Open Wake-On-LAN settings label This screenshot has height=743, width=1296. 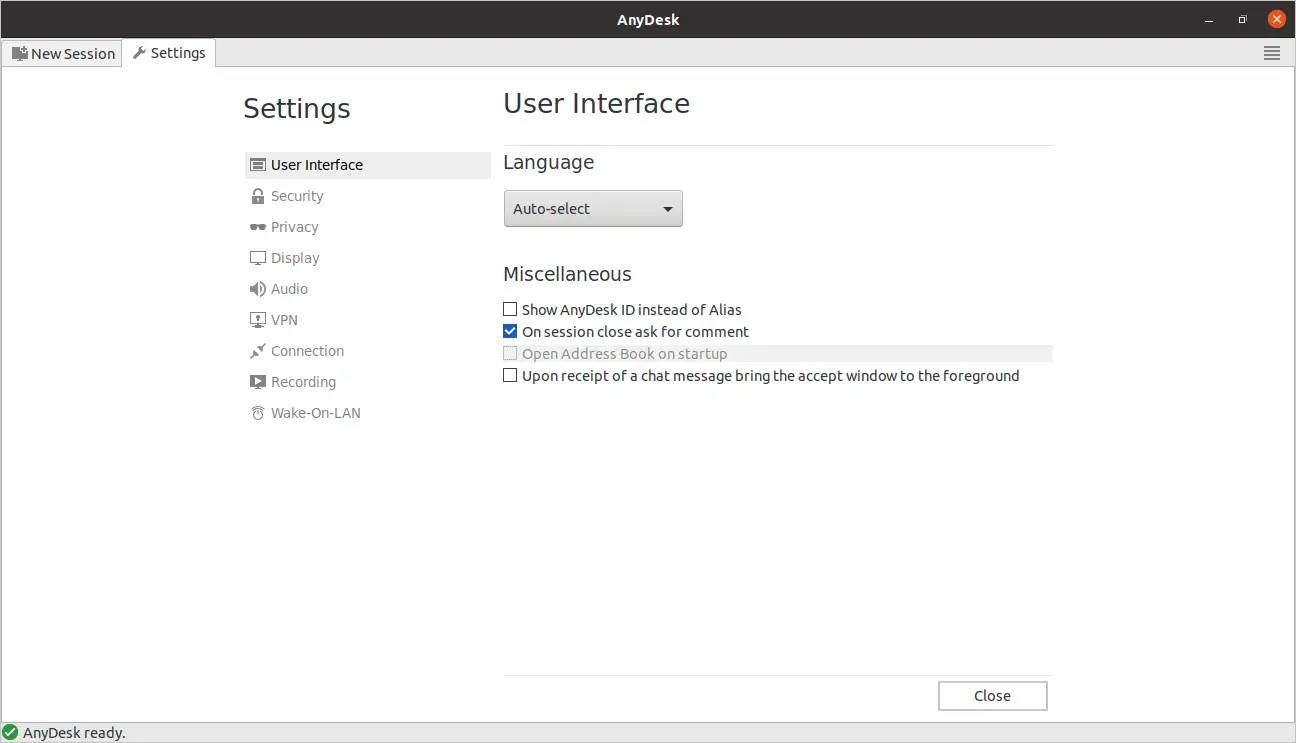(315, 413)
